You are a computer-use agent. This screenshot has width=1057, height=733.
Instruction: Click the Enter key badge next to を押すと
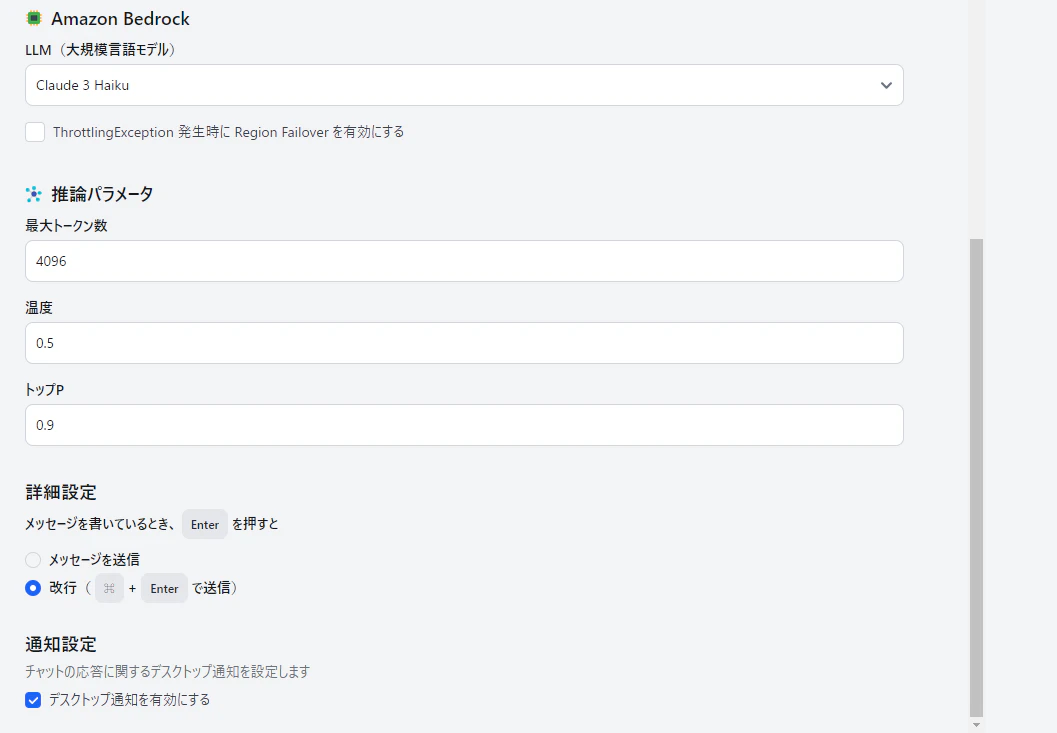point(205,525)
